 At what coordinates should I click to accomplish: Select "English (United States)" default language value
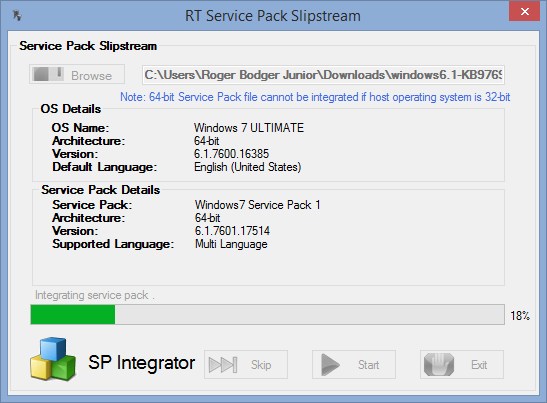coord(247,167)
